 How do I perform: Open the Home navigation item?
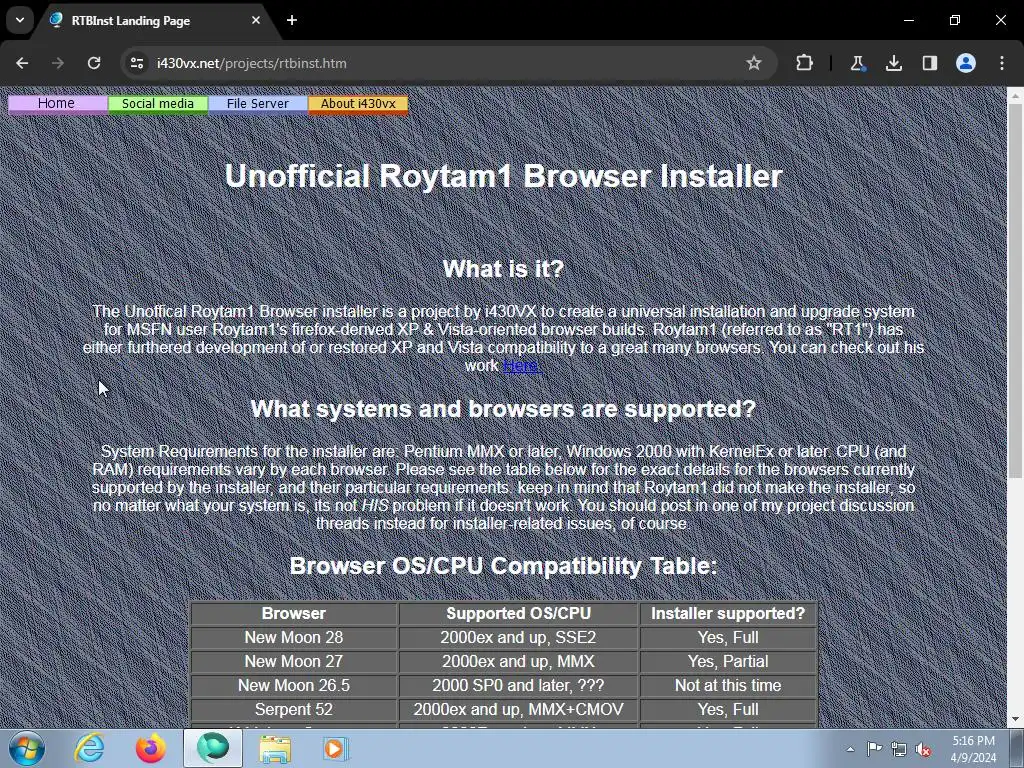(x=57, y=104)
